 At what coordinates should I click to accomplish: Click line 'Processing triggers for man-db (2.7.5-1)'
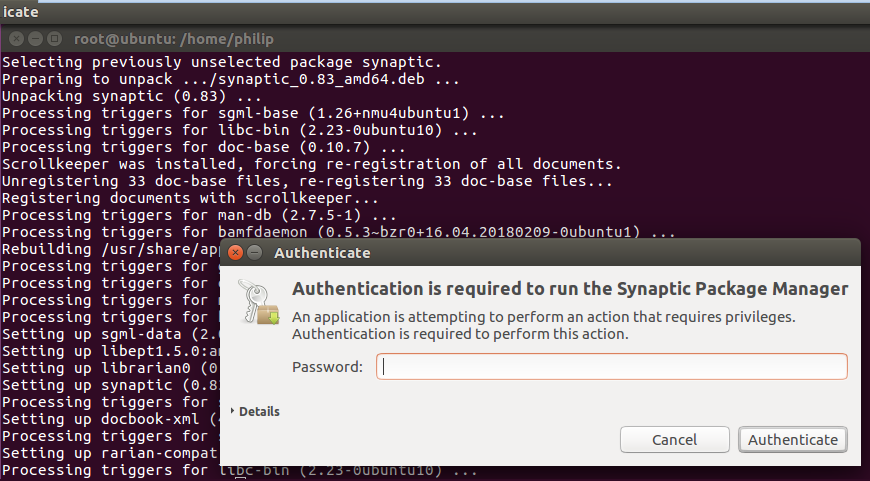(199, 215)
